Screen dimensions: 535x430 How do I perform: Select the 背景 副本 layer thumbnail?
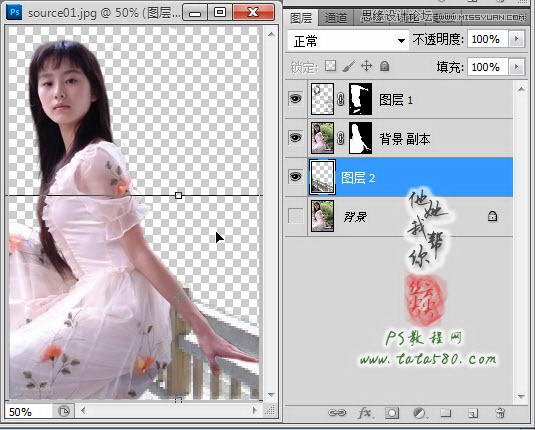click(322, 138)
